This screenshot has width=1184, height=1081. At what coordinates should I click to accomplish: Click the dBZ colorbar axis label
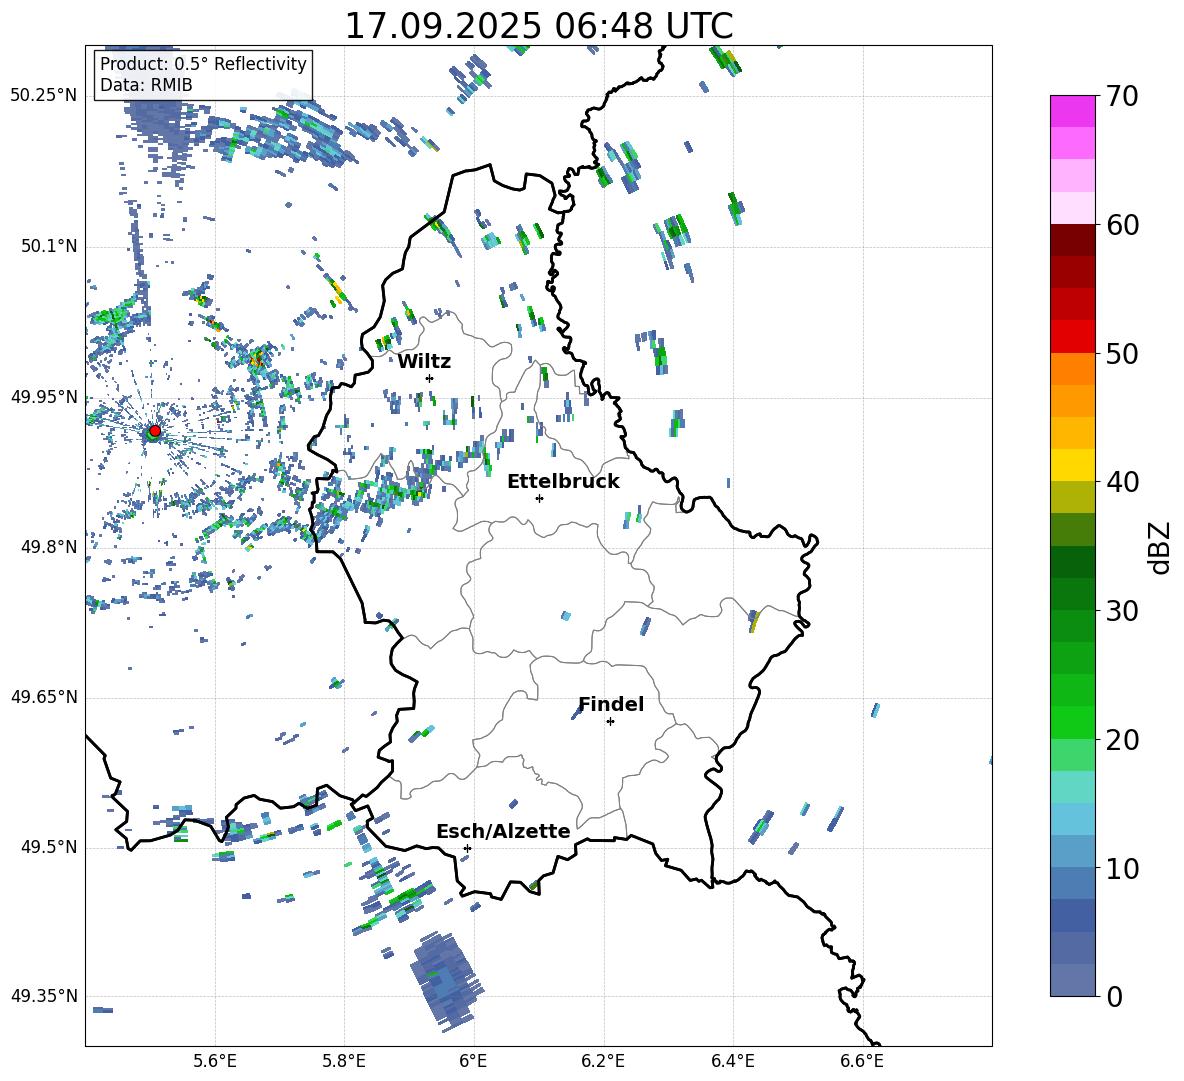tap(1160, 547)
